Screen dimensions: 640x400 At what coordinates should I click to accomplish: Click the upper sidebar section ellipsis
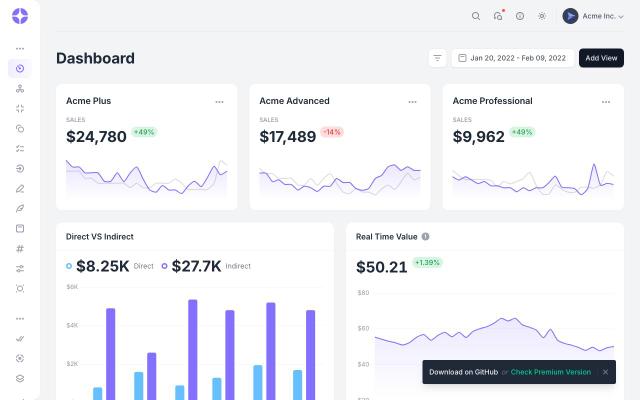coord(20,49)
